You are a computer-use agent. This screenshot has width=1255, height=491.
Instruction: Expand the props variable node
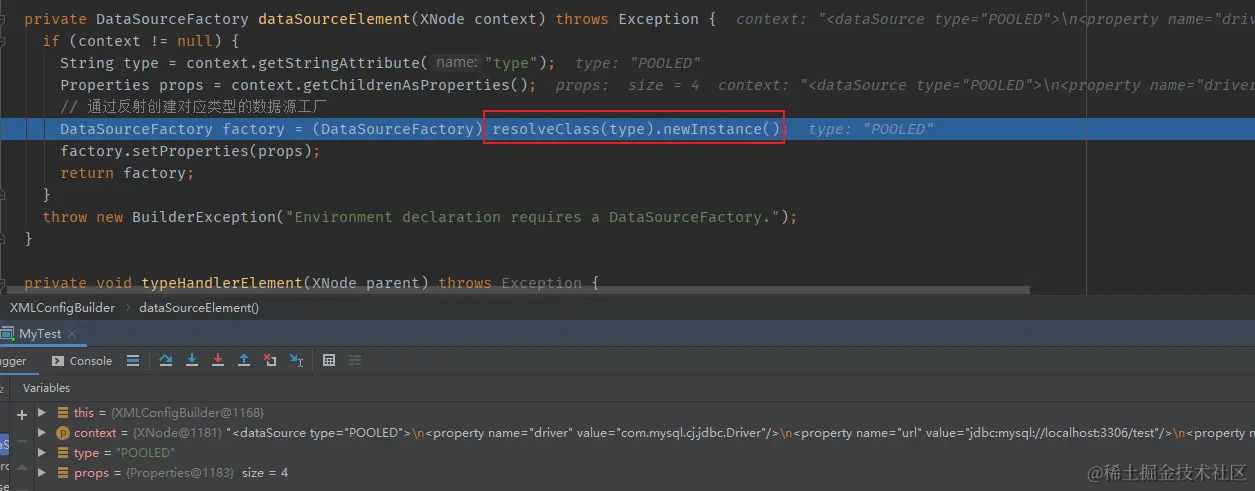42,473
